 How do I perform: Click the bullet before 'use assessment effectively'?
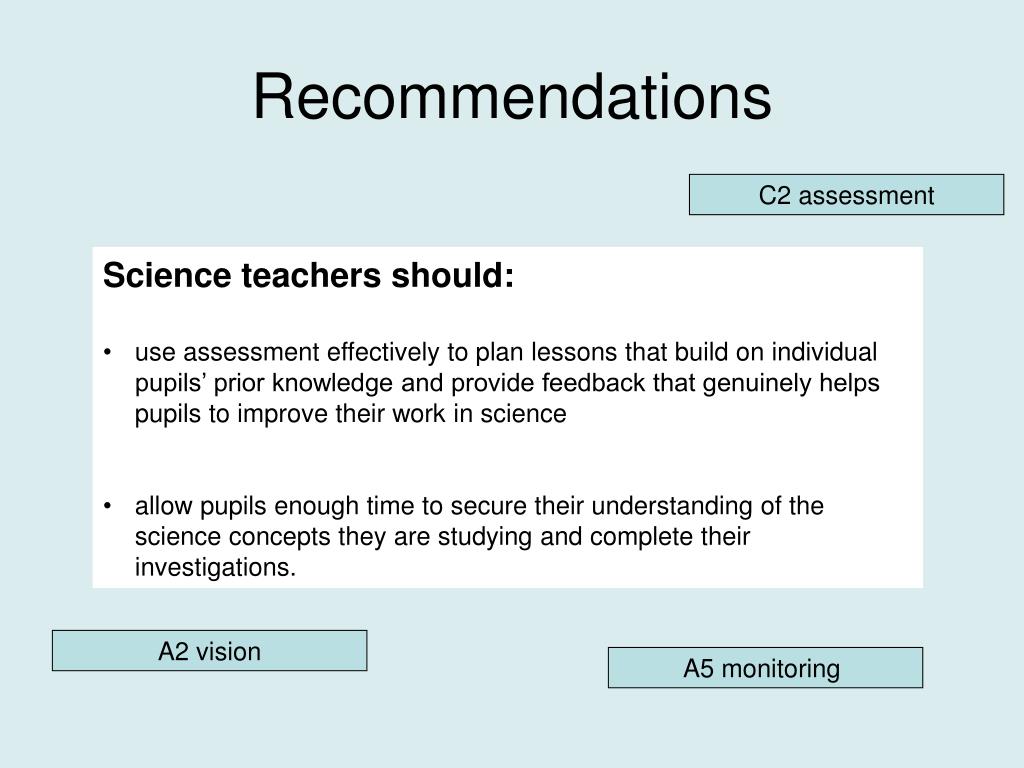click(108, 353)
